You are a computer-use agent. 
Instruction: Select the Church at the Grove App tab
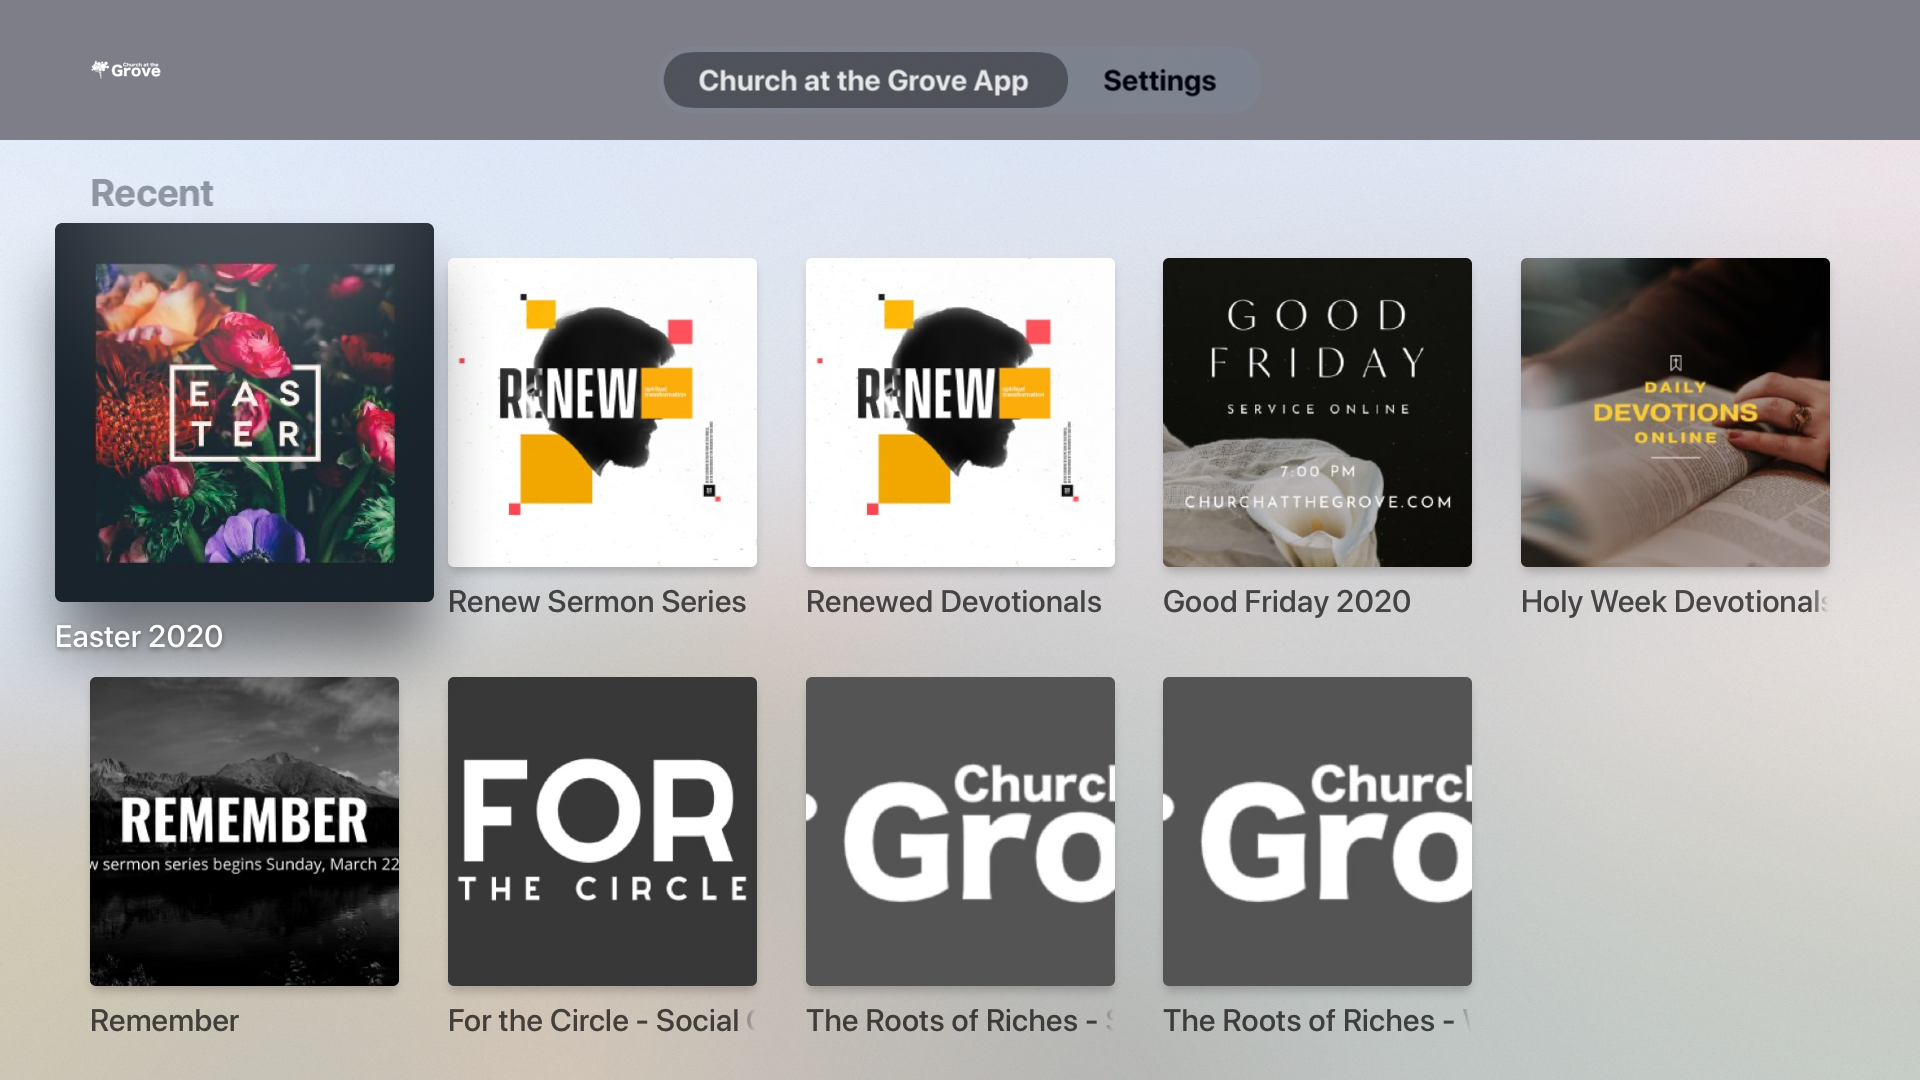coord(865,80)
